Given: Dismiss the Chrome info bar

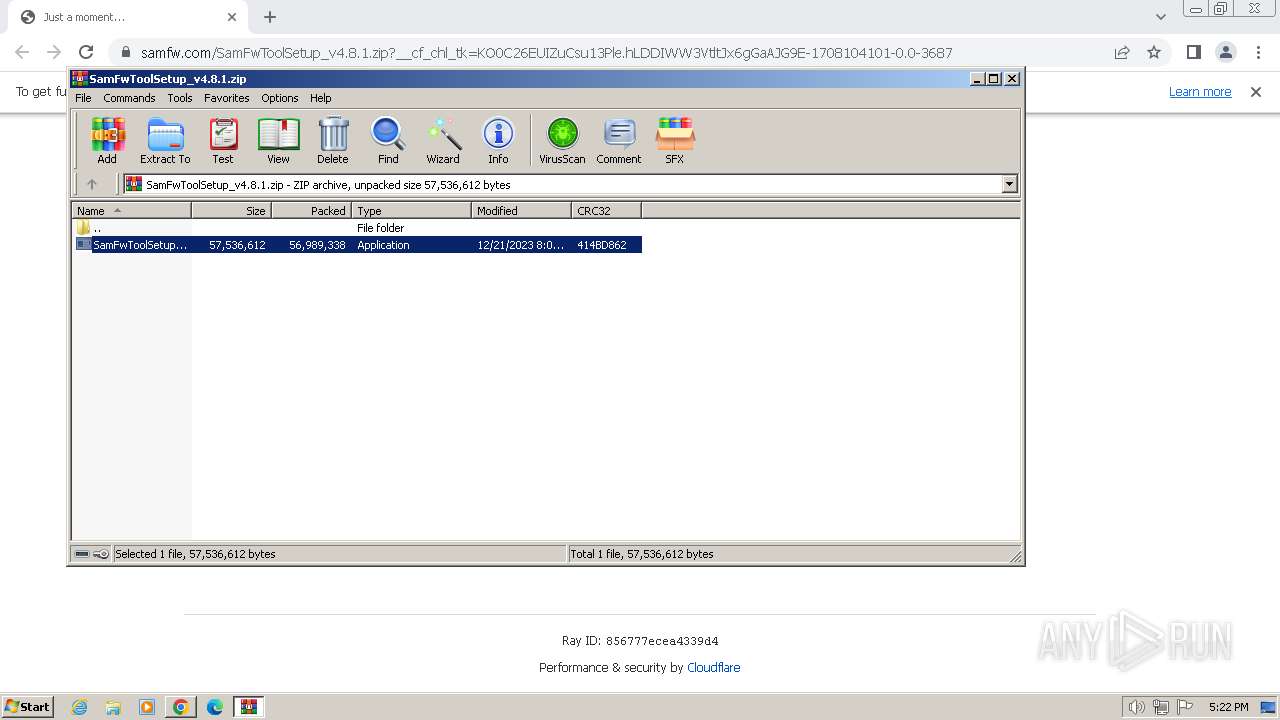Looking at the screenshot, I should (x=1256, y=92).
